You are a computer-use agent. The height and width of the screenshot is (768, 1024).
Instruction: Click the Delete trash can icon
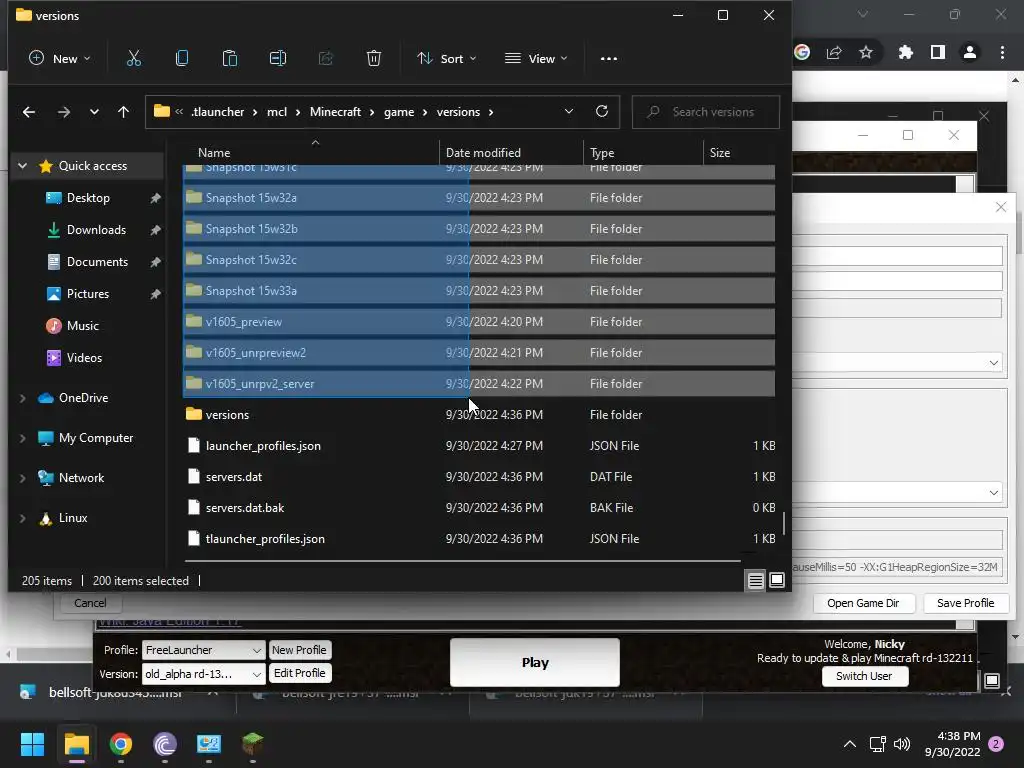374,59
